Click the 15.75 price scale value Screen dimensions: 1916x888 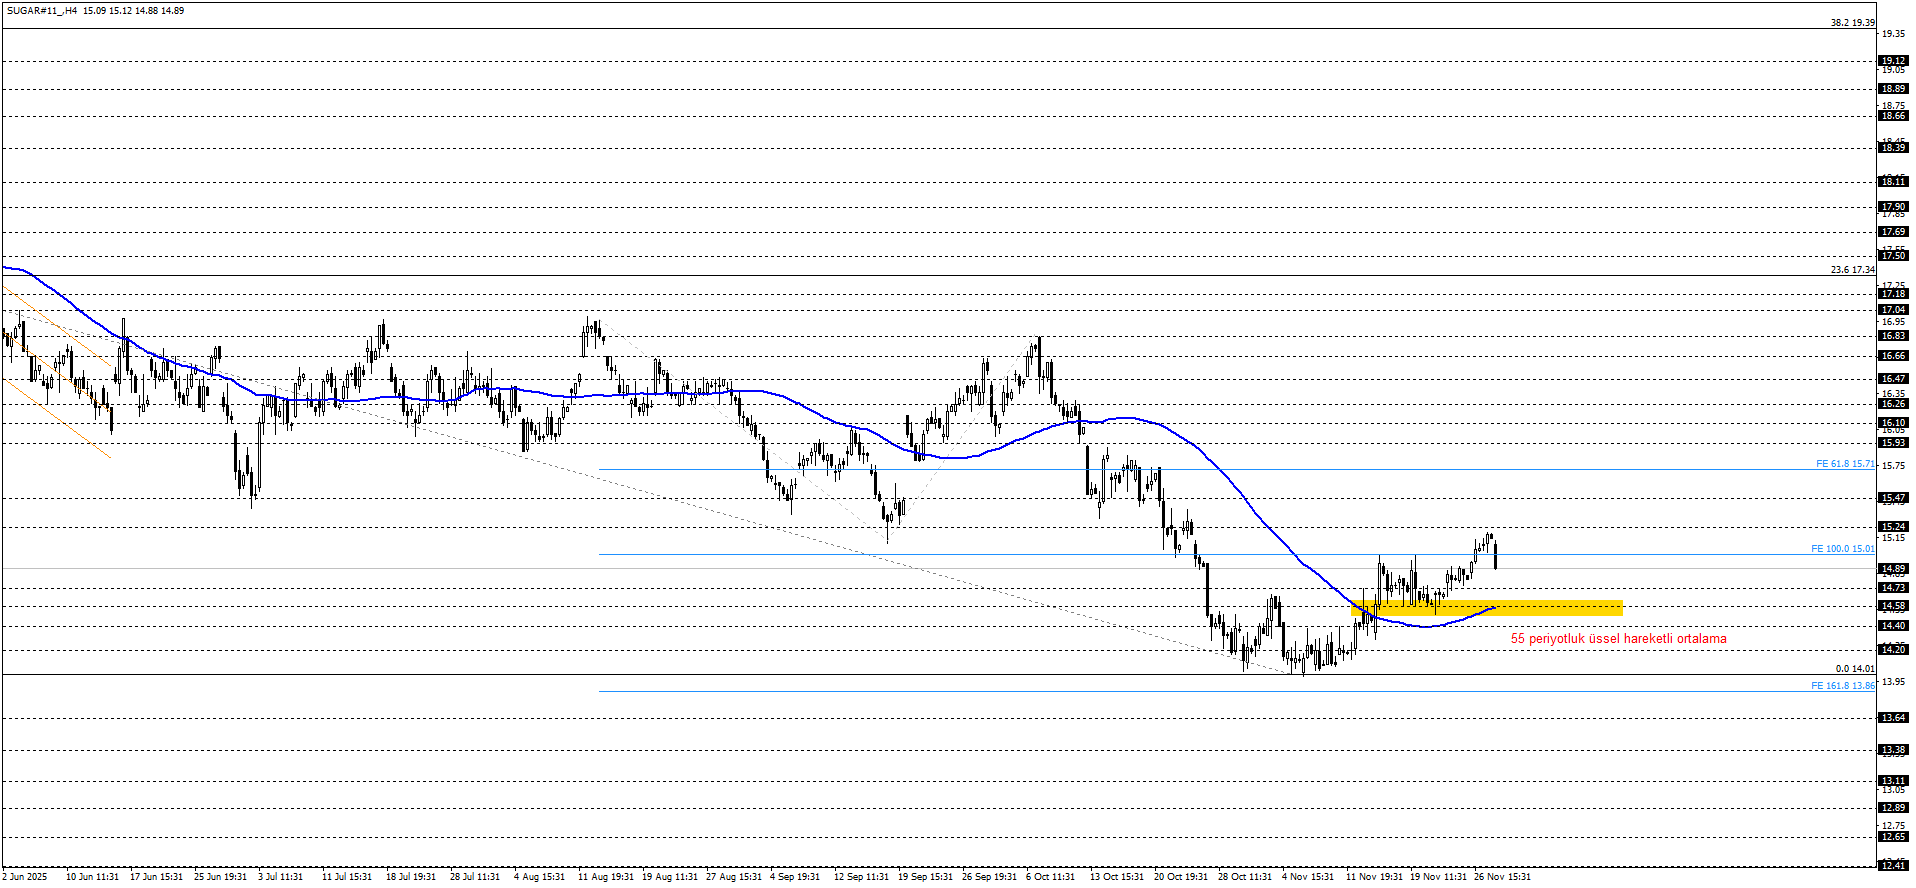point(1893,466)
